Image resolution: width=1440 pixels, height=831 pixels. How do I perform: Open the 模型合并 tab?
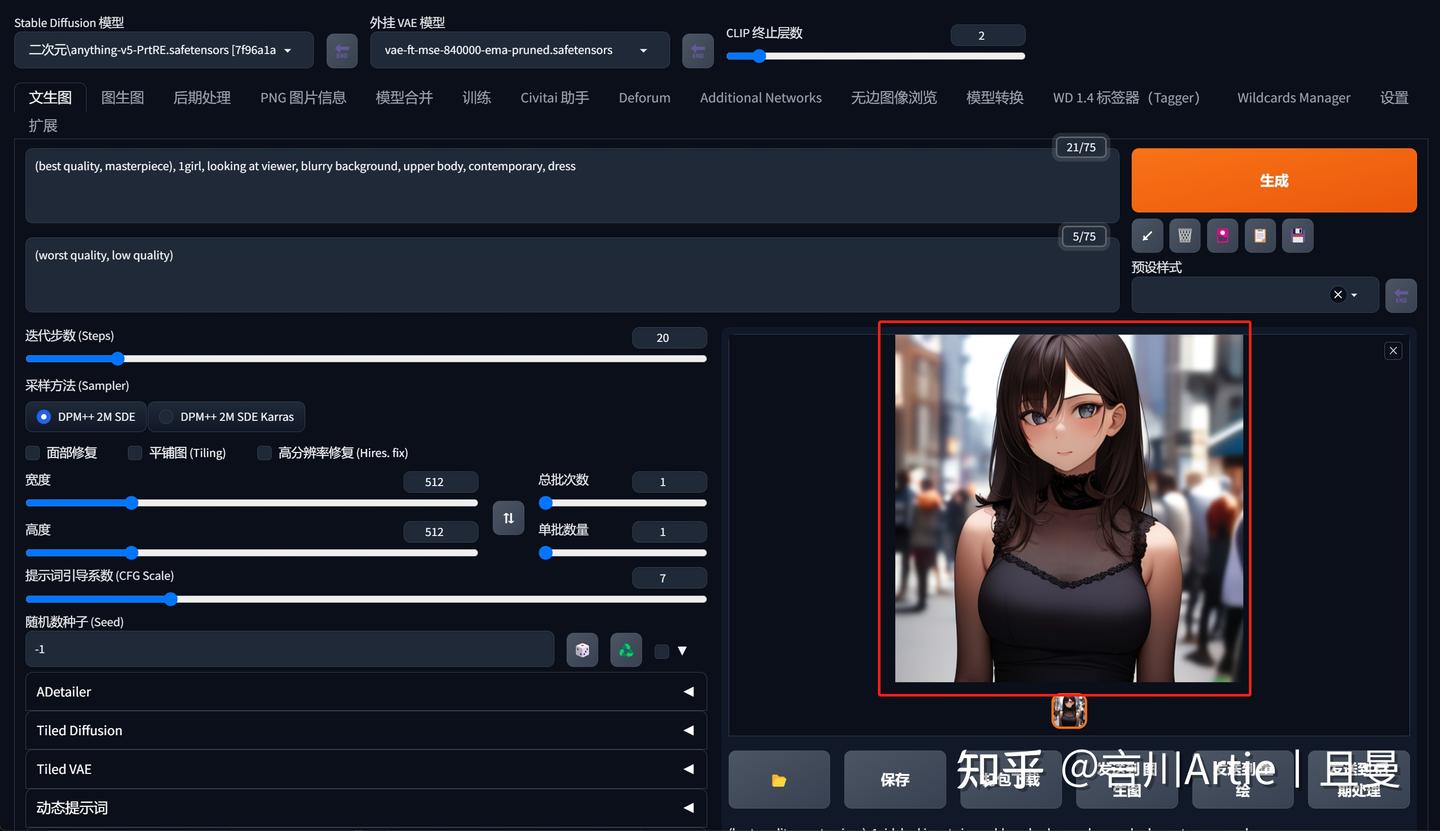(404, 97)
